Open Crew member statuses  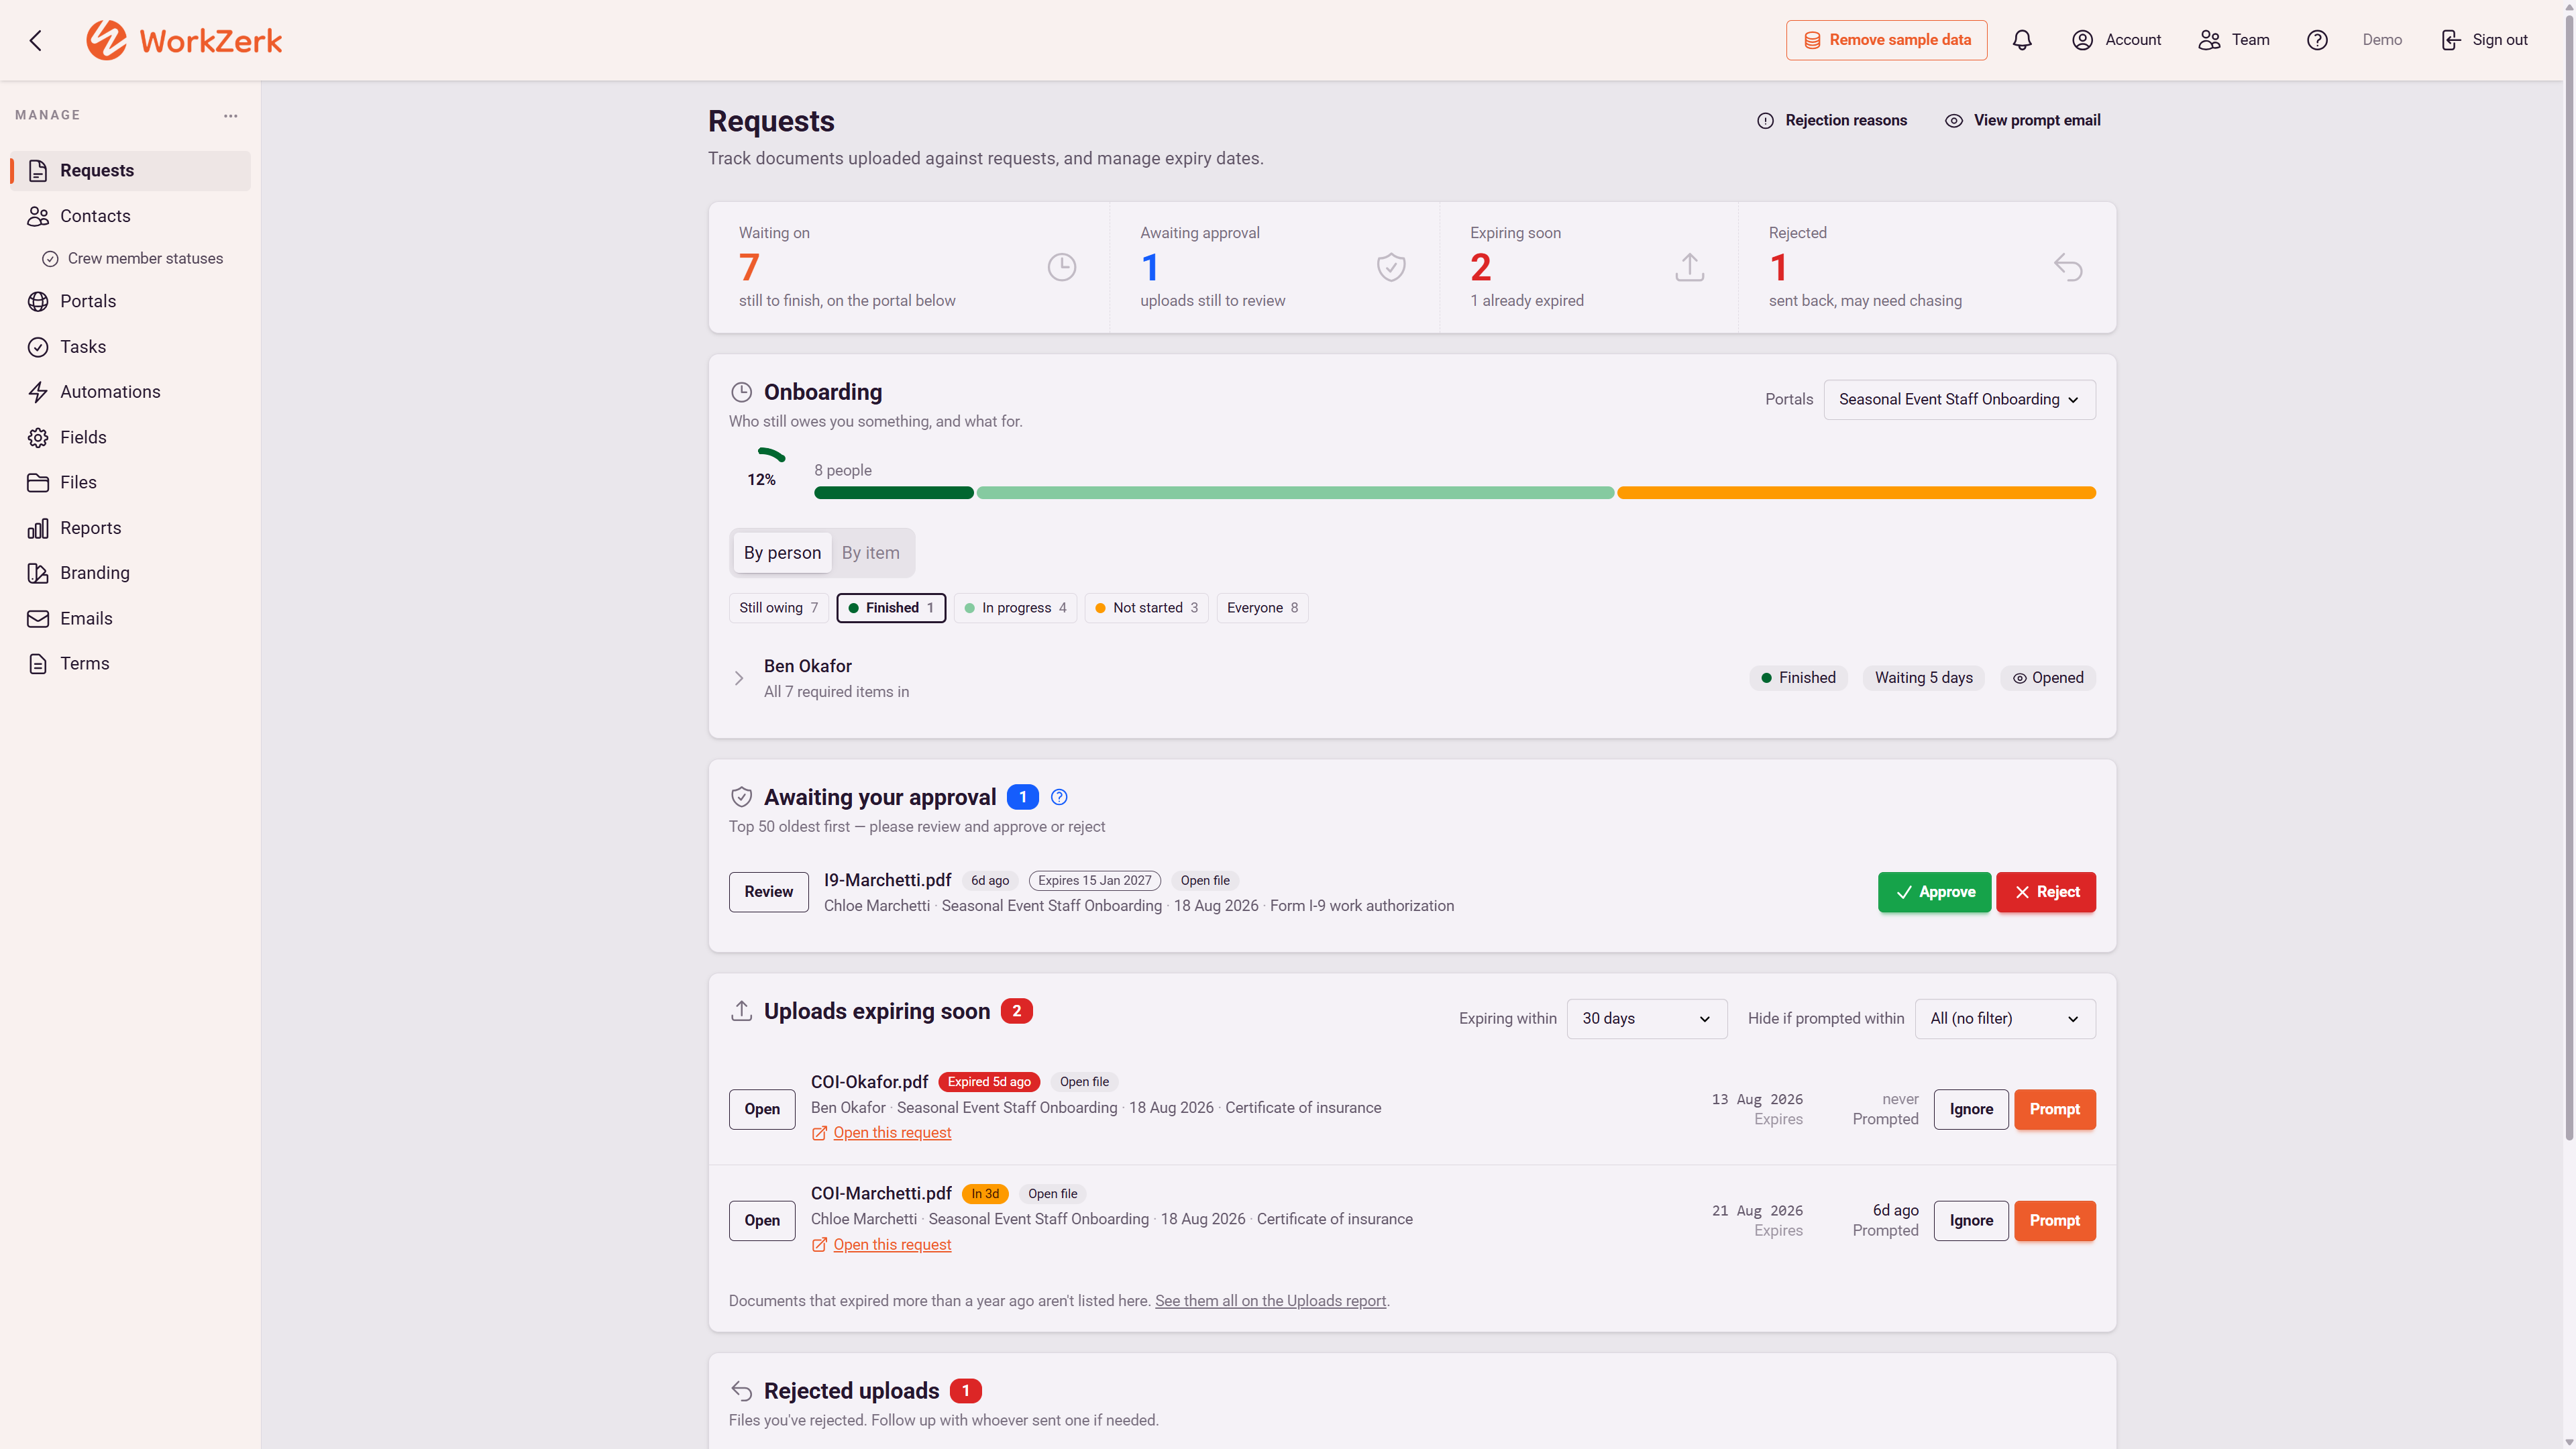coord(133,258)
